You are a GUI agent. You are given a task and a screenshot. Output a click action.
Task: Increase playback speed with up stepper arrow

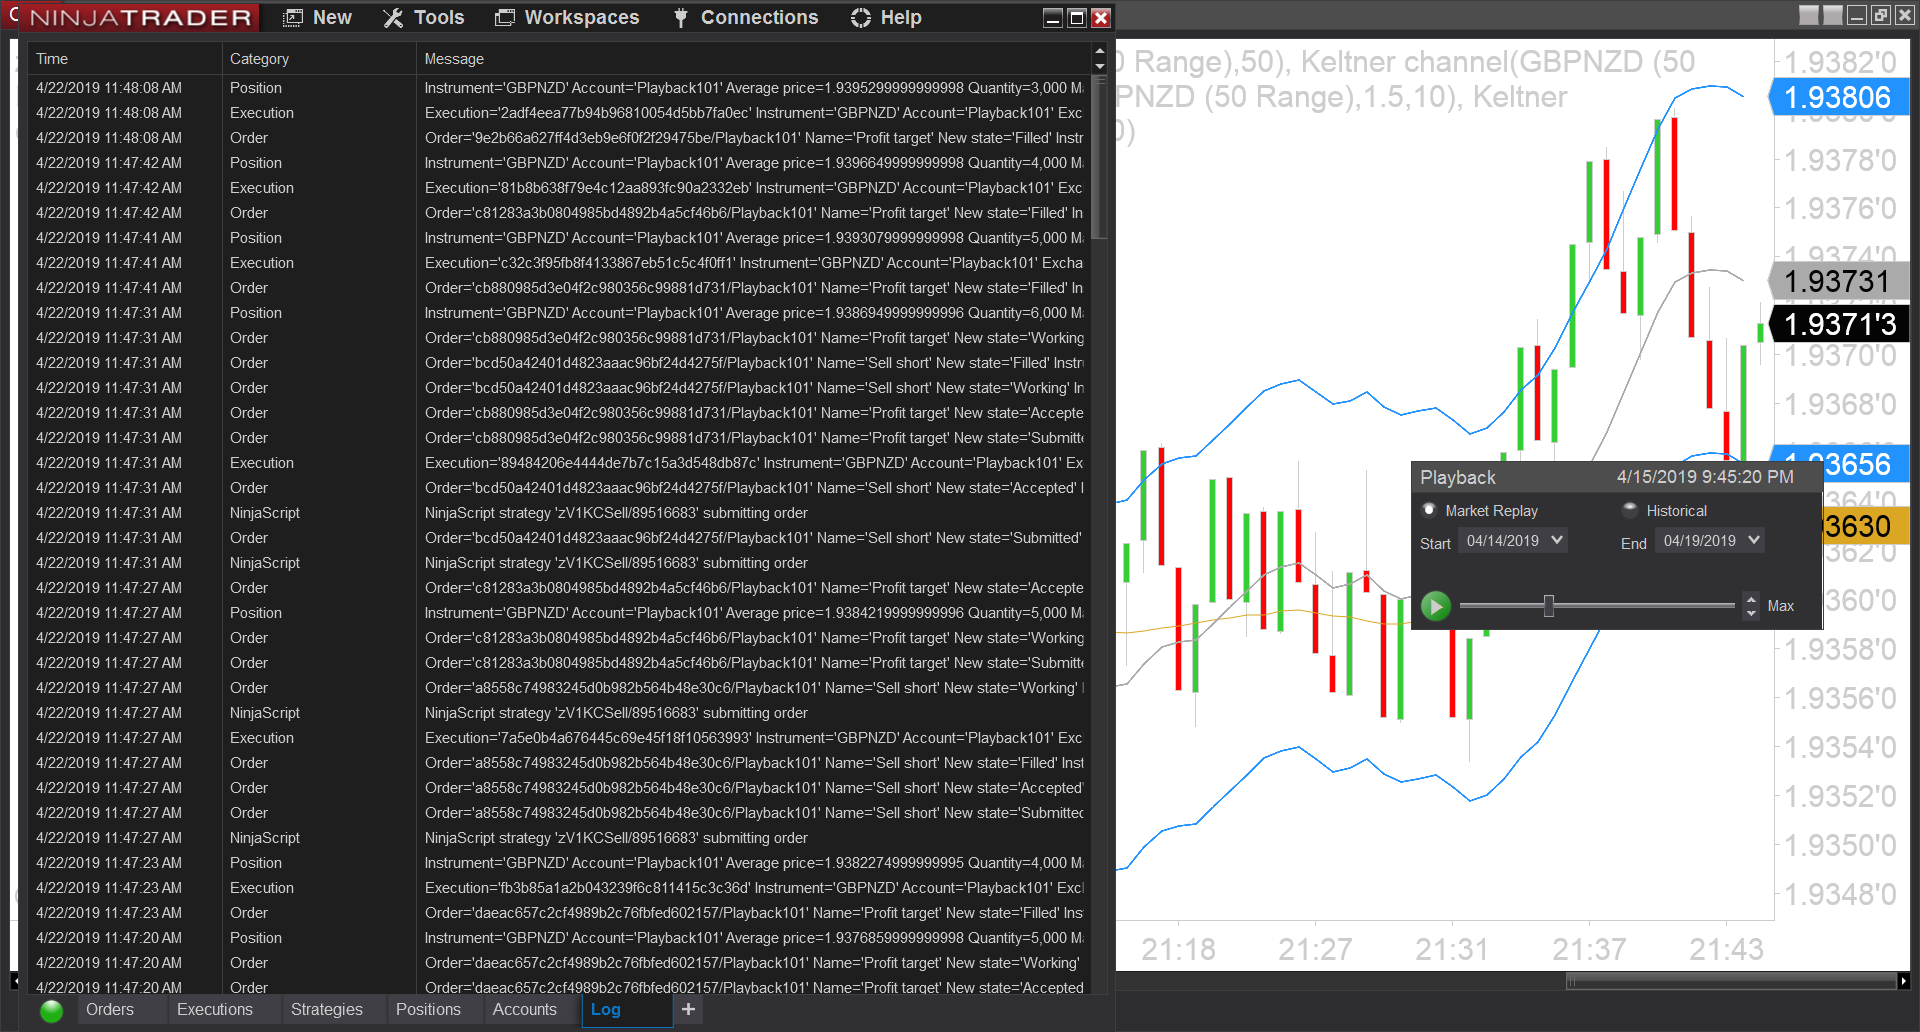point(1751,599)
